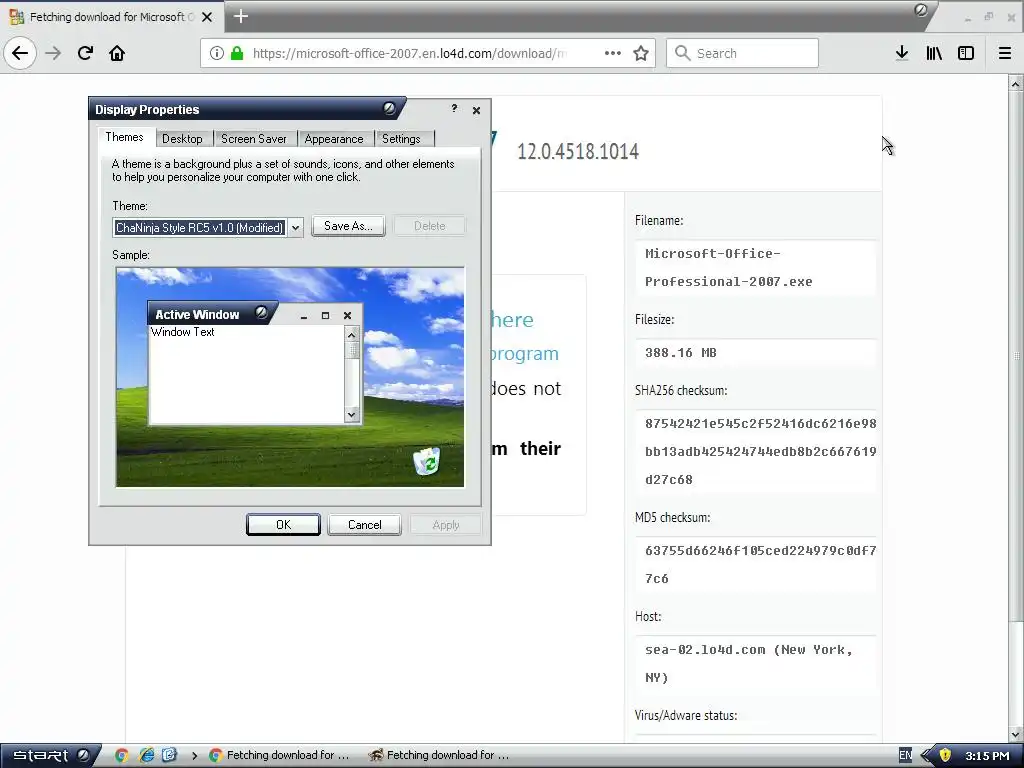Viewport: 1024px width, 768px height.
Task: Open the Firefox home page icon
Action: click(x=117, y=53)
